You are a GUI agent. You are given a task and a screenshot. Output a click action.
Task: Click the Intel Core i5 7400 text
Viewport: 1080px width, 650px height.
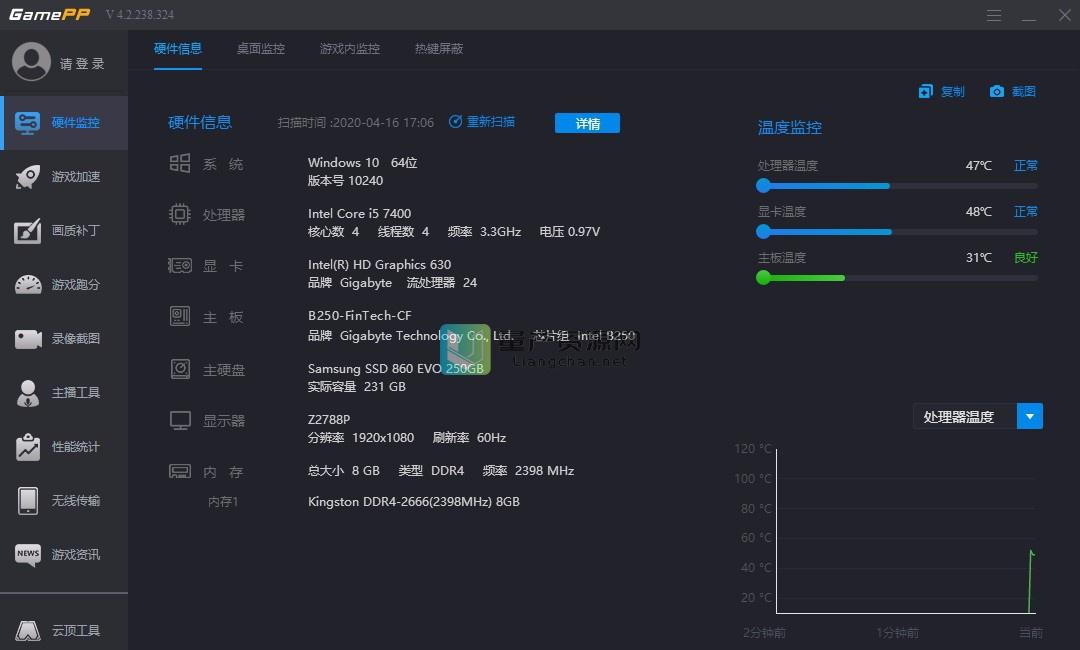(360, 213)
